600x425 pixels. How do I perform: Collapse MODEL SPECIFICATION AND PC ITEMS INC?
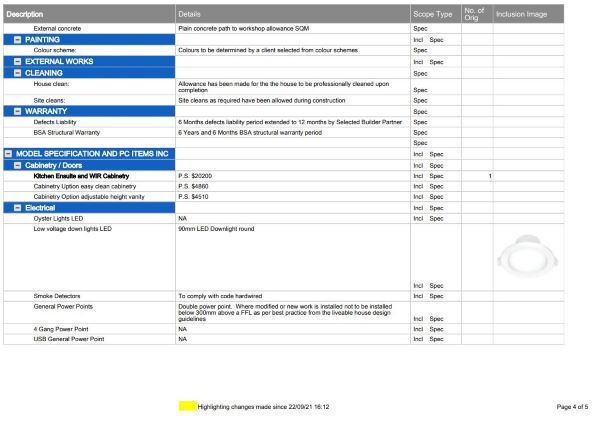tap(8, 154)
